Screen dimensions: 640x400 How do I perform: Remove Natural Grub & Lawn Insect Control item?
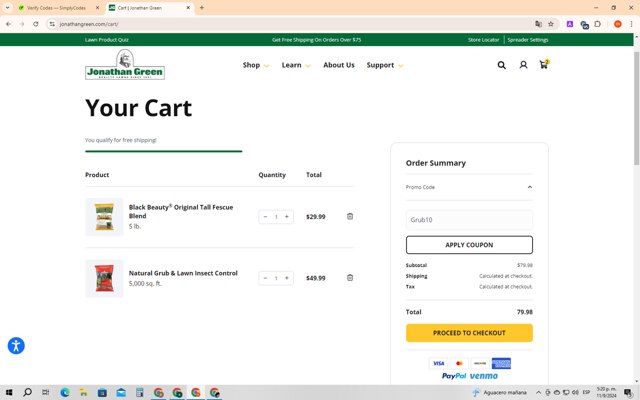[350, 278]
